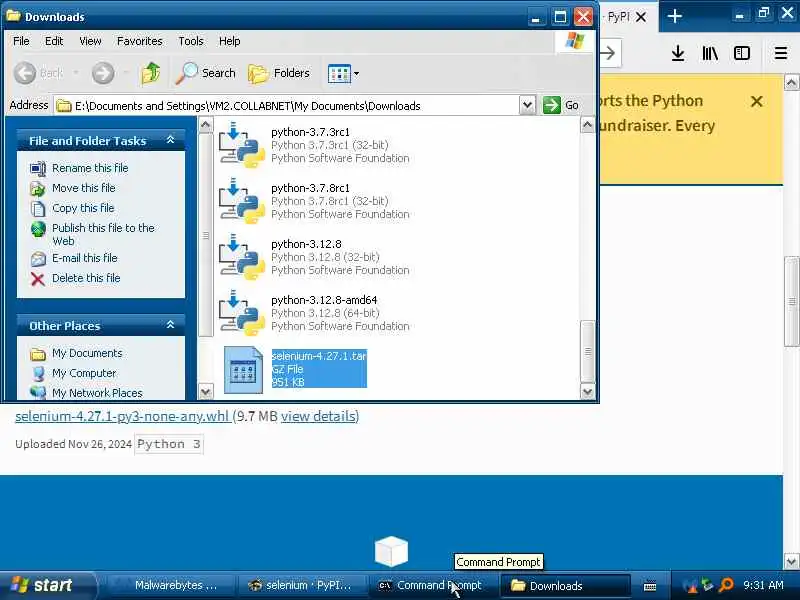This screenshot has height=600, width=800.
Task: Click the file list scroll up arrow
Action: (x=587, y=124)
